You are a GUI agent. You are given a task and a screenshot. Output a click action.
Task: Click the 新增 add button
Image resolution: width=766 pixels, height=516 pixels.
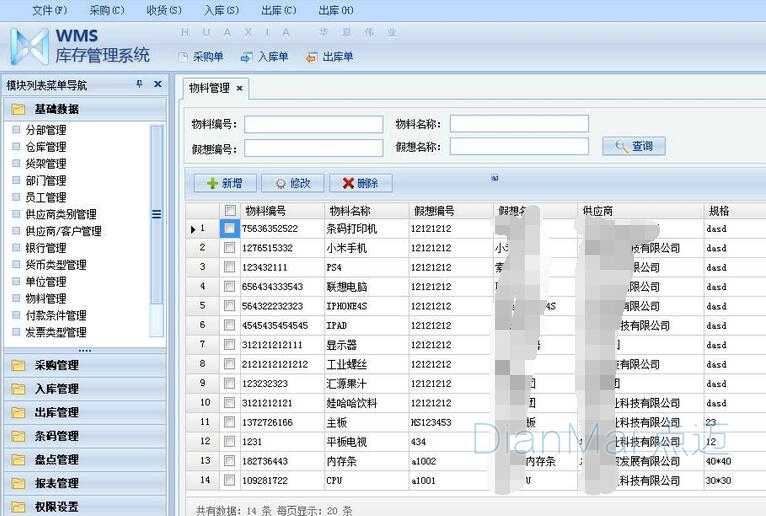(x=224, y=183)
